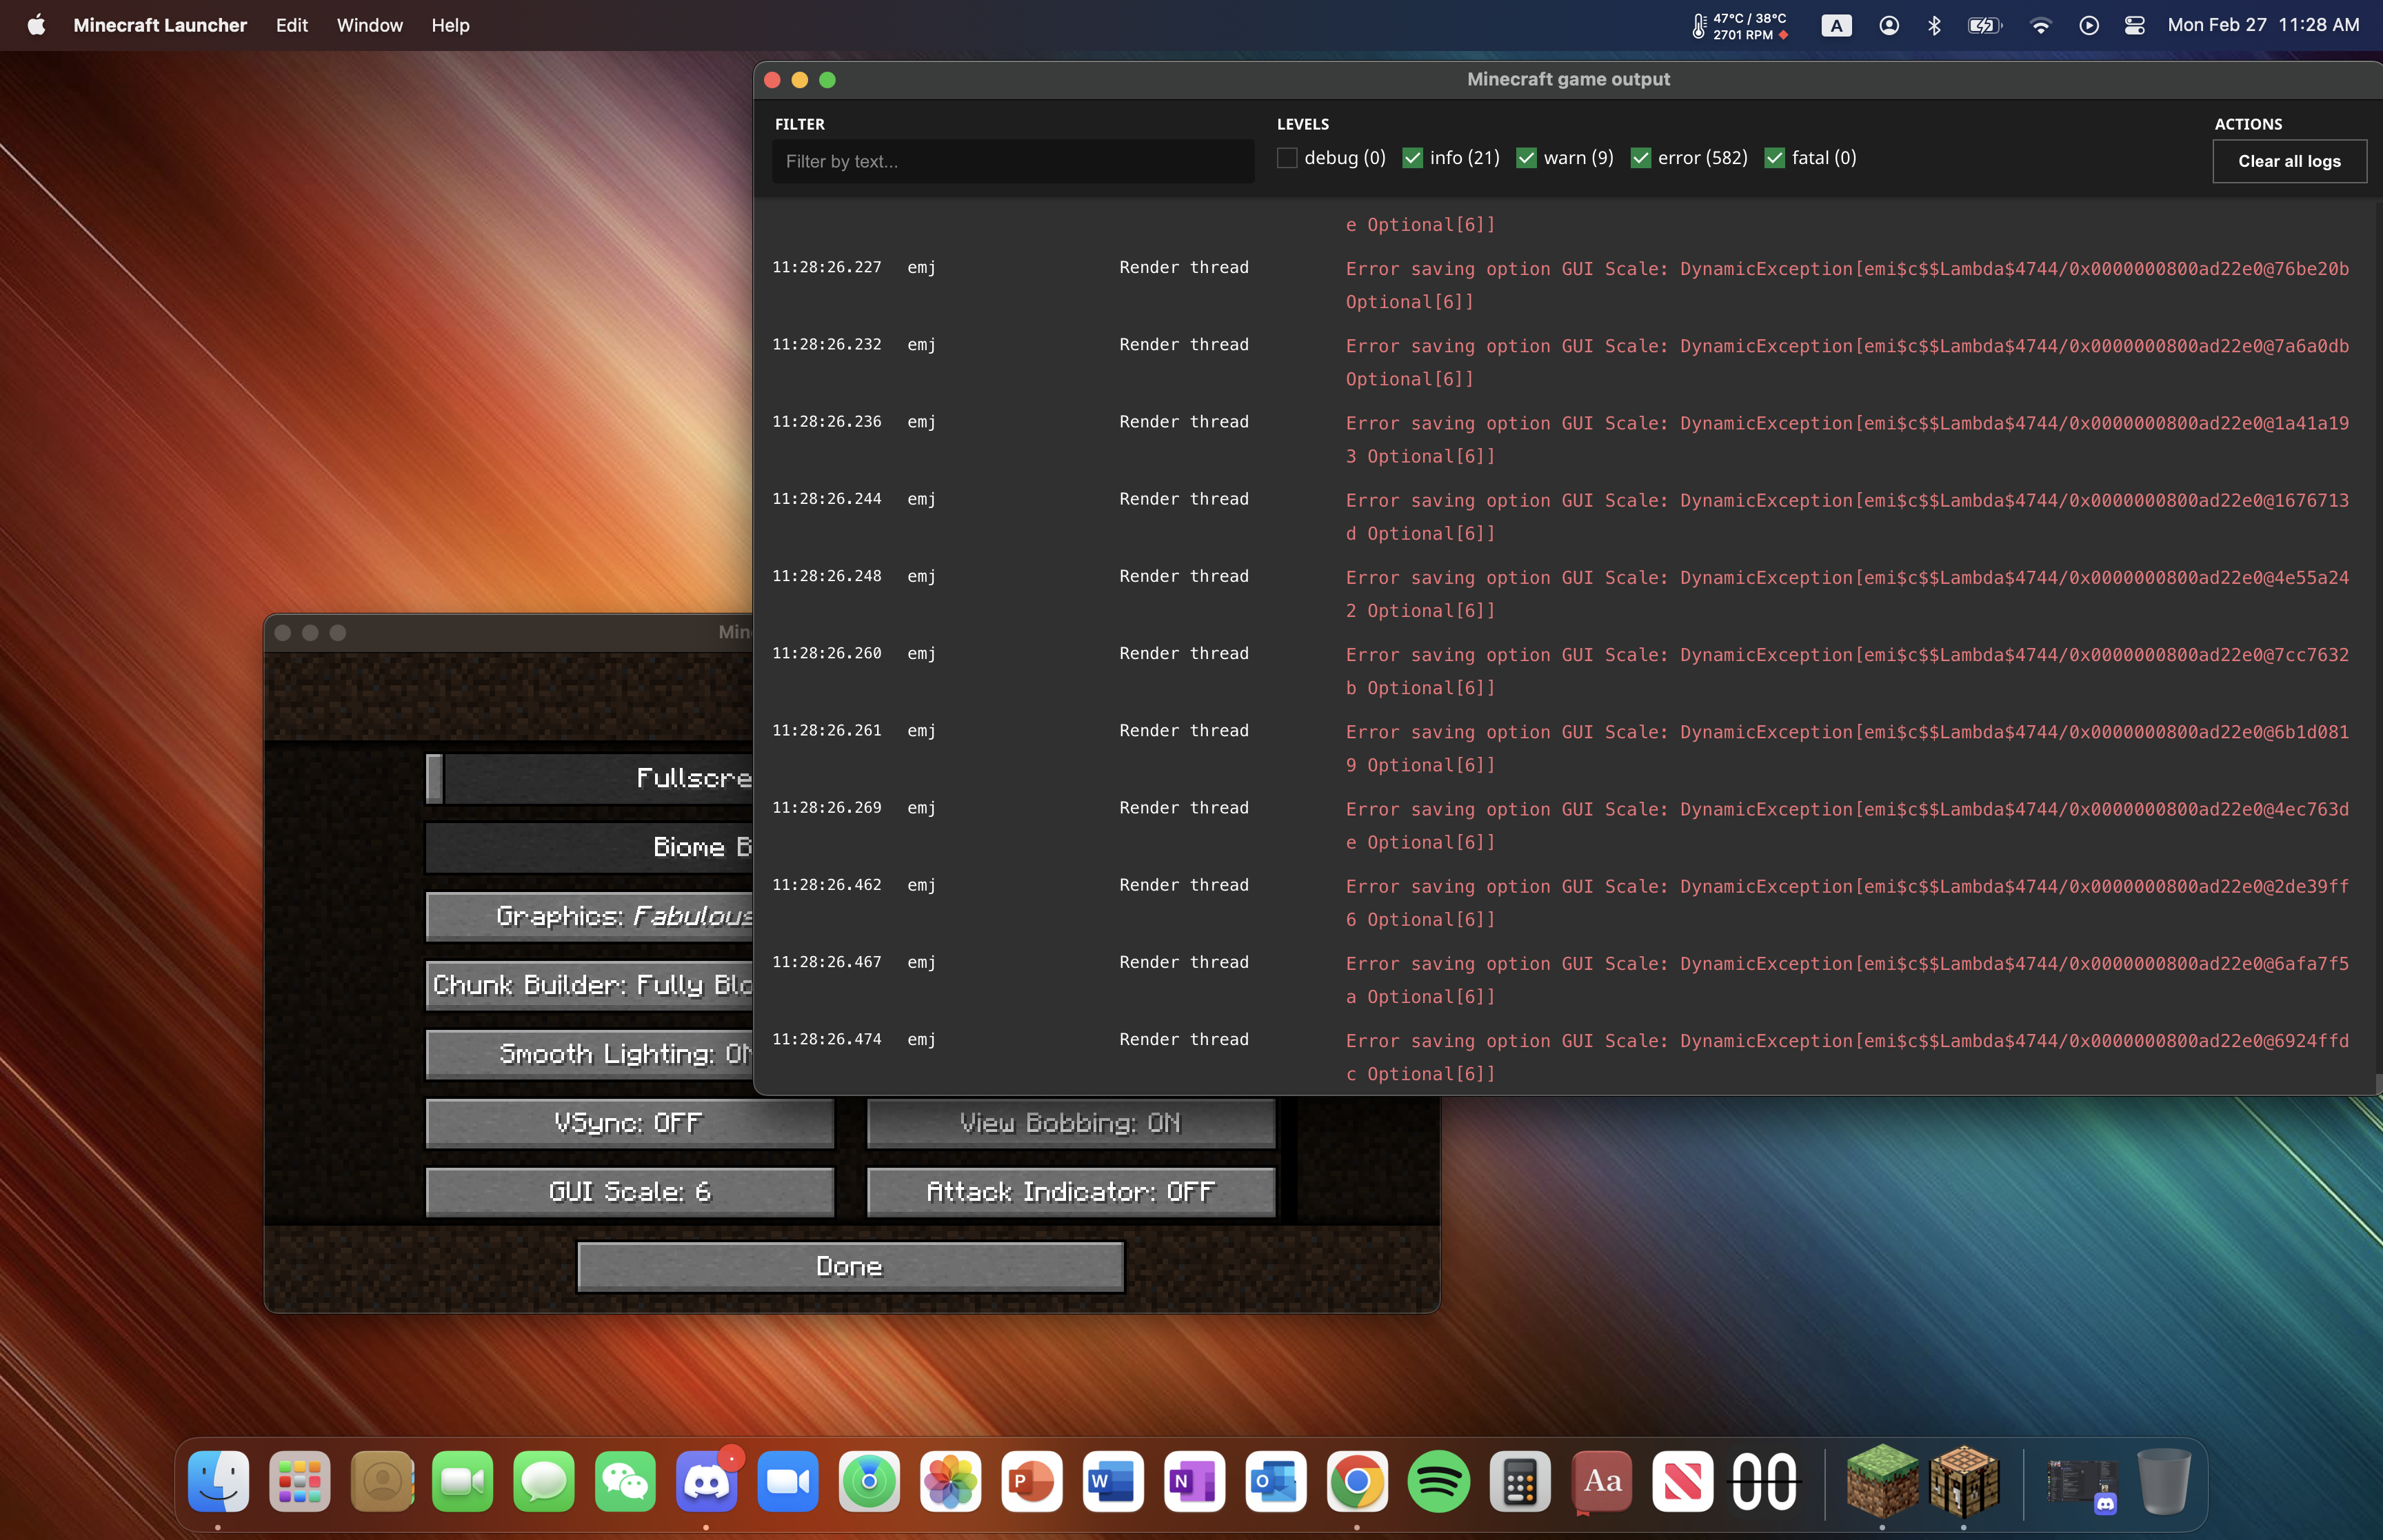Uncheck the error log level

click(x=1640, y=158)
